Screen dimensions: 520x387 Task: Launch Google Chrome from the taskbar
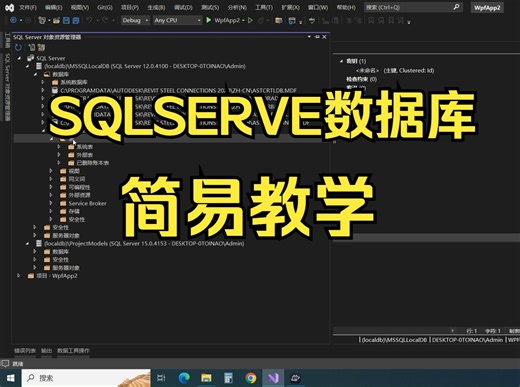(x=251, y=378)
